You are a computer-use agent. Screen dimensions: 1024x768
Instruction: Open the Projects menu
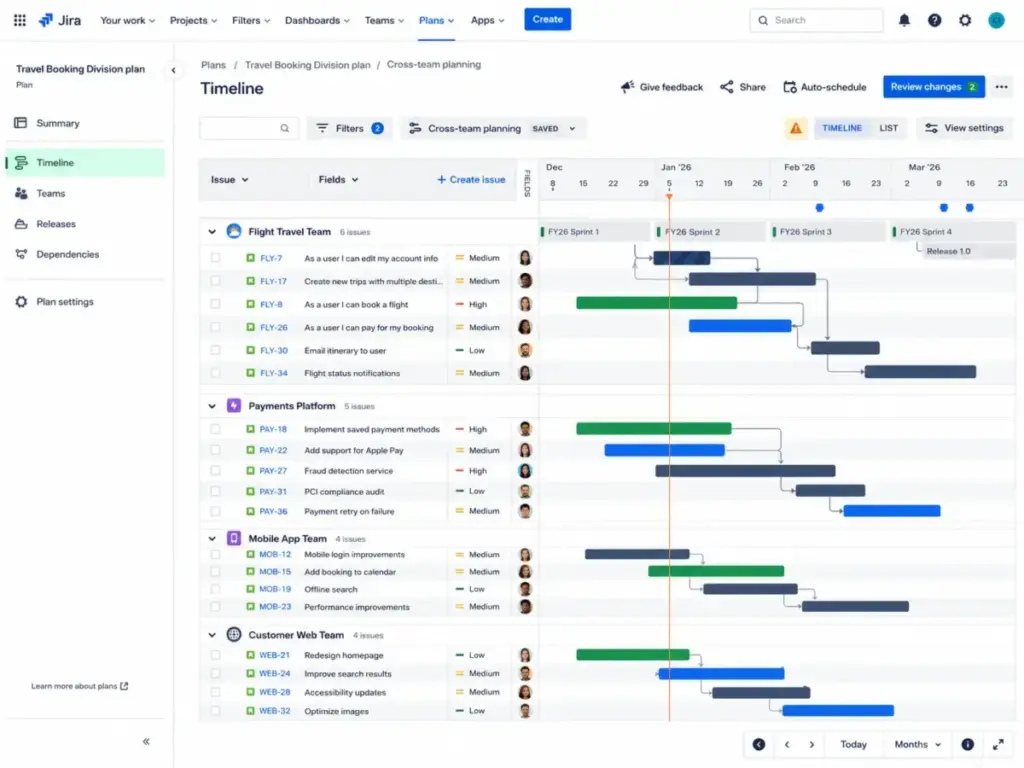coord(193,20)
